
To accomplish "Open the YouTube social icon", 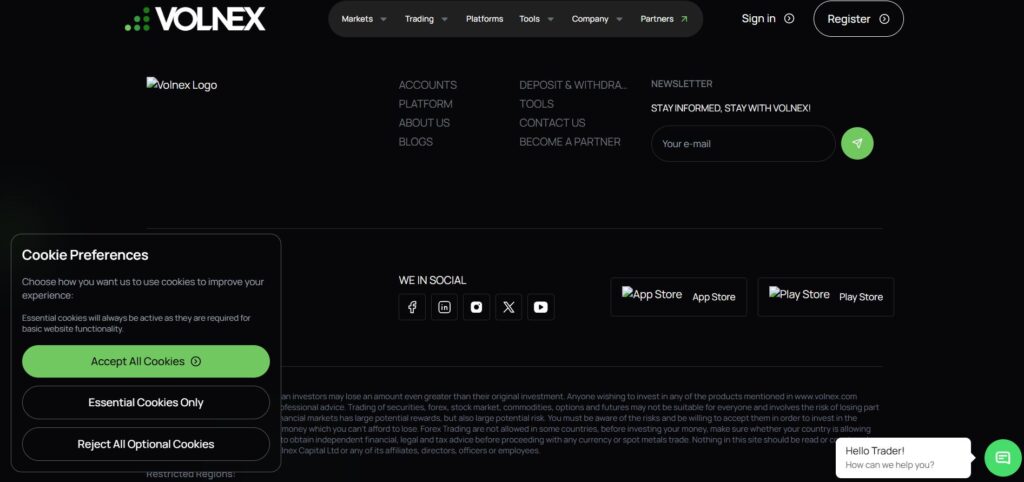I will [x=540, y=307].
